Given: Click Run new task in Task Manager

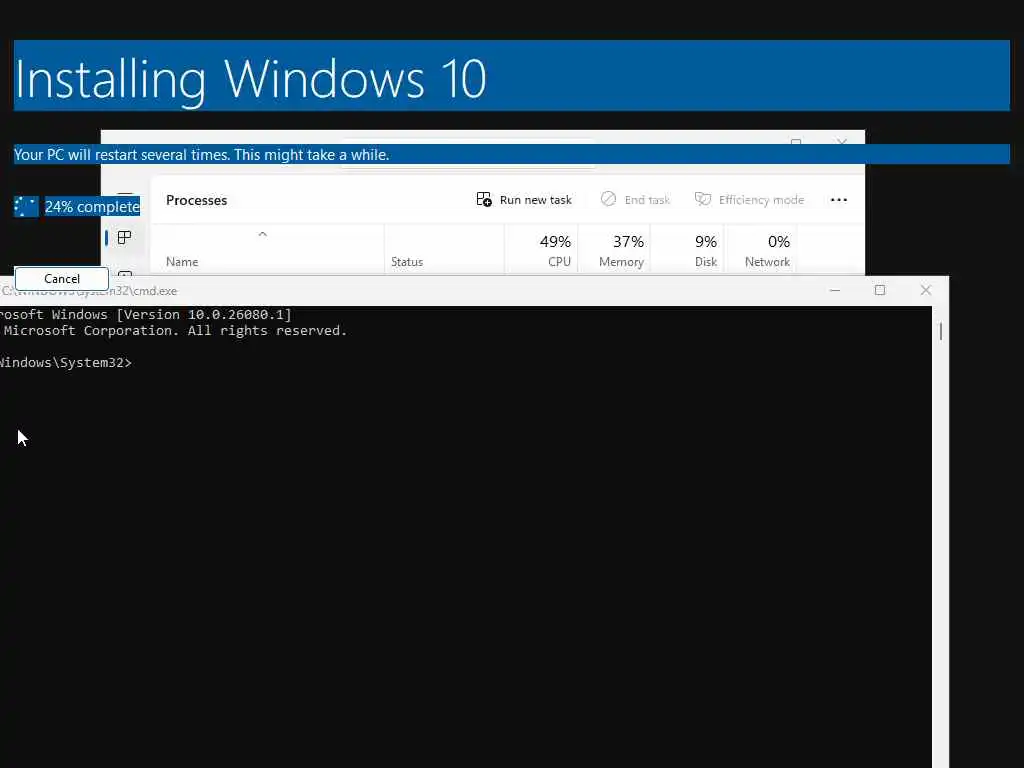Looking at the screenshot, I should point(524,200).
